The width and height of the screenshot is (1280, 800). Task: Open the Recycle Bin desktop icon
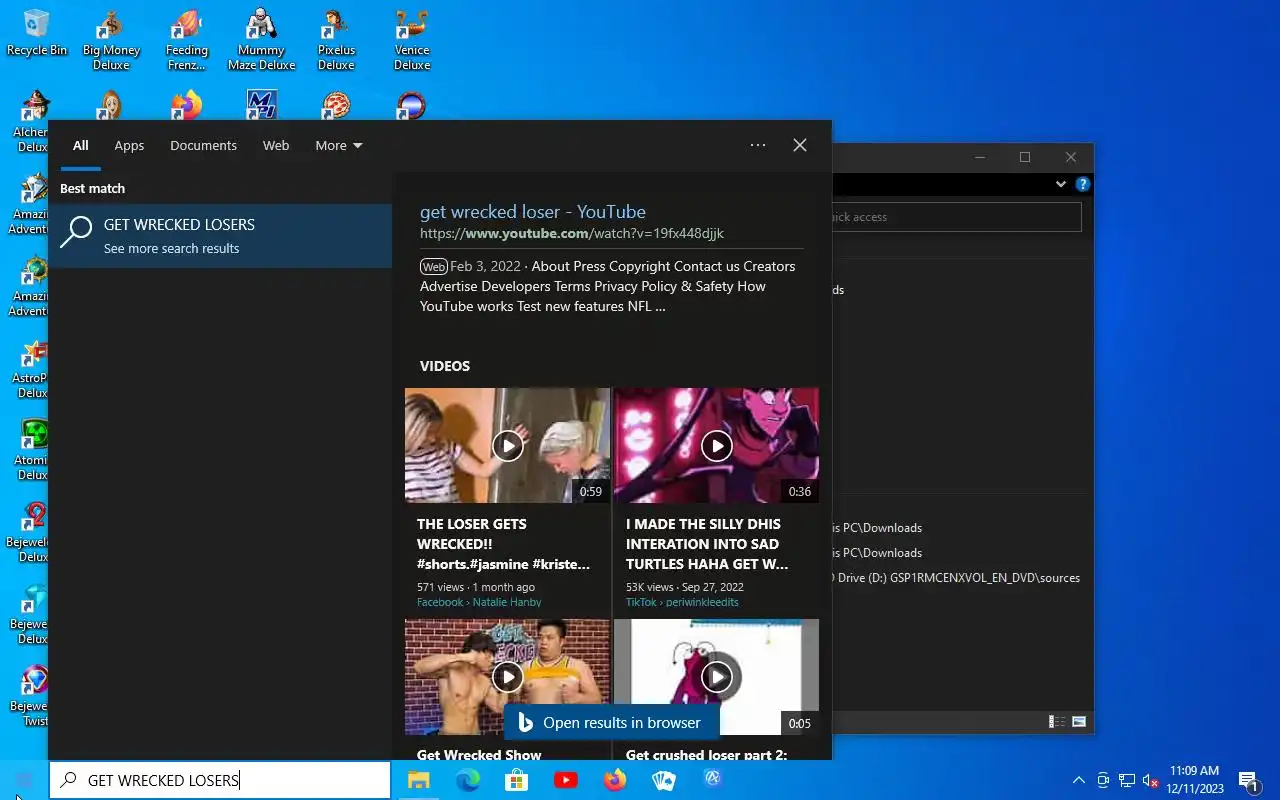coord(37,33)
